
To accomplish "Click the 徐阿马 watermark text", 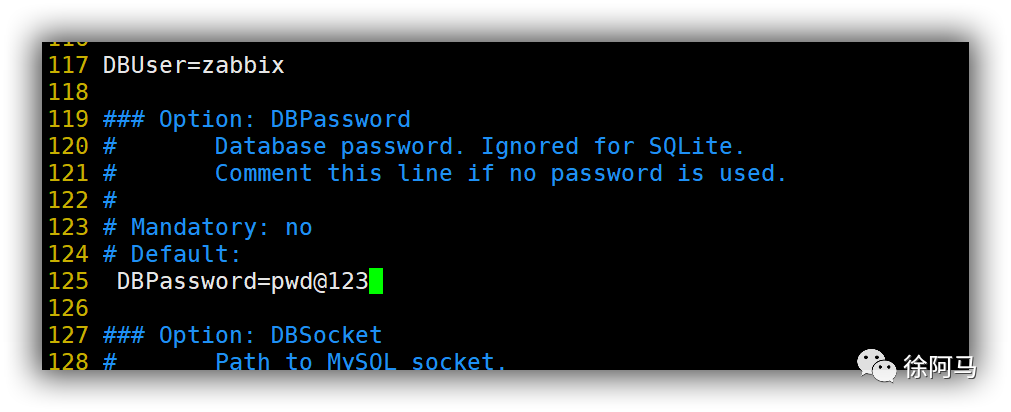I will click(x=939, y=369).
